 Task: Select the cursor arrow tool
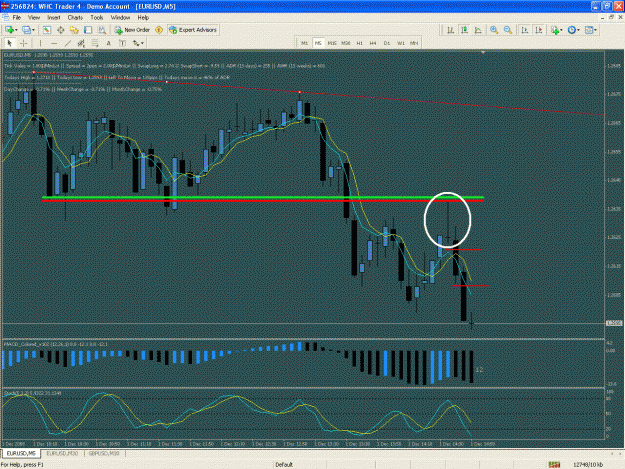[x=10, y=43]
